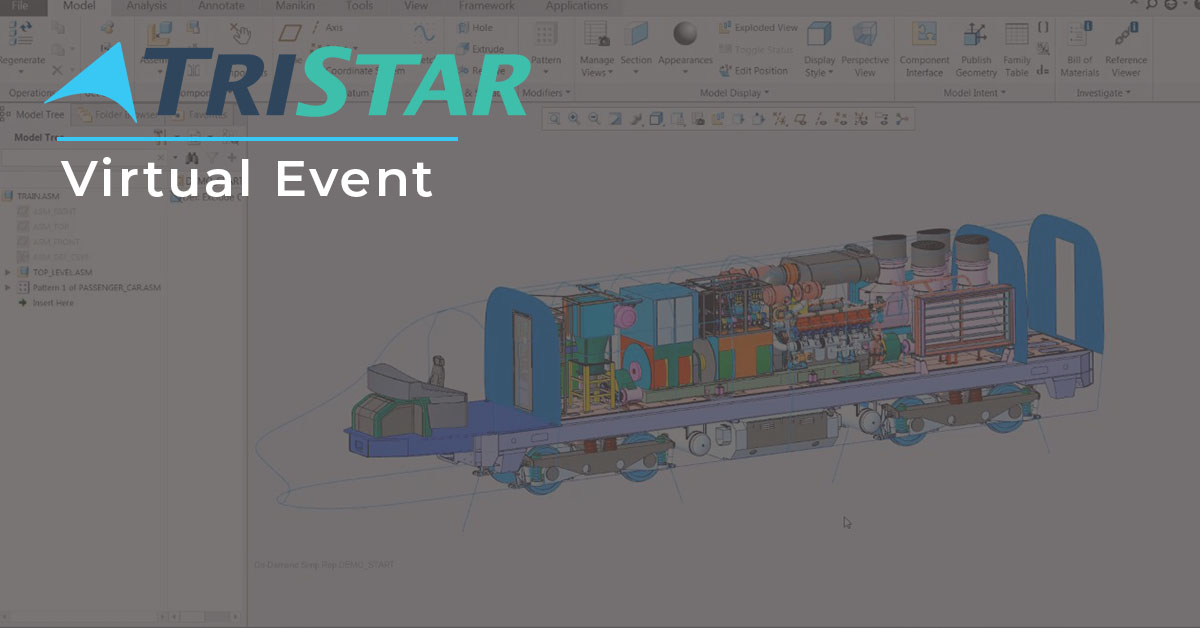Select the Model Tree navigator tab

point(35,114)
